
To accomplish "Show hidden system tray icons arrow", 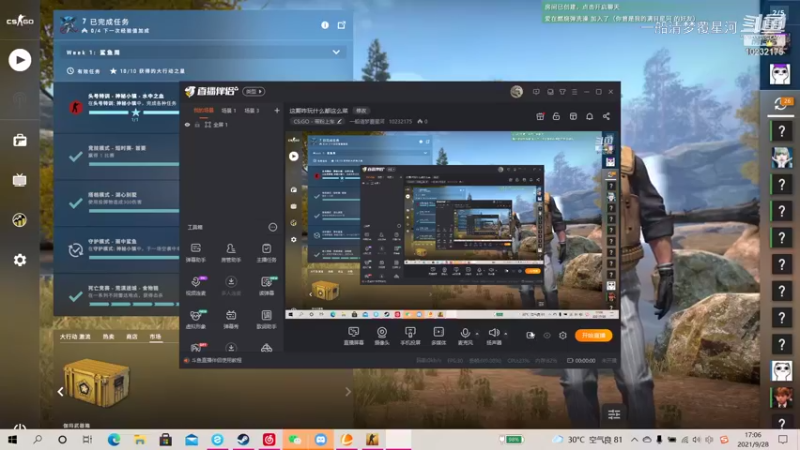I will click(x=634, y=439).
